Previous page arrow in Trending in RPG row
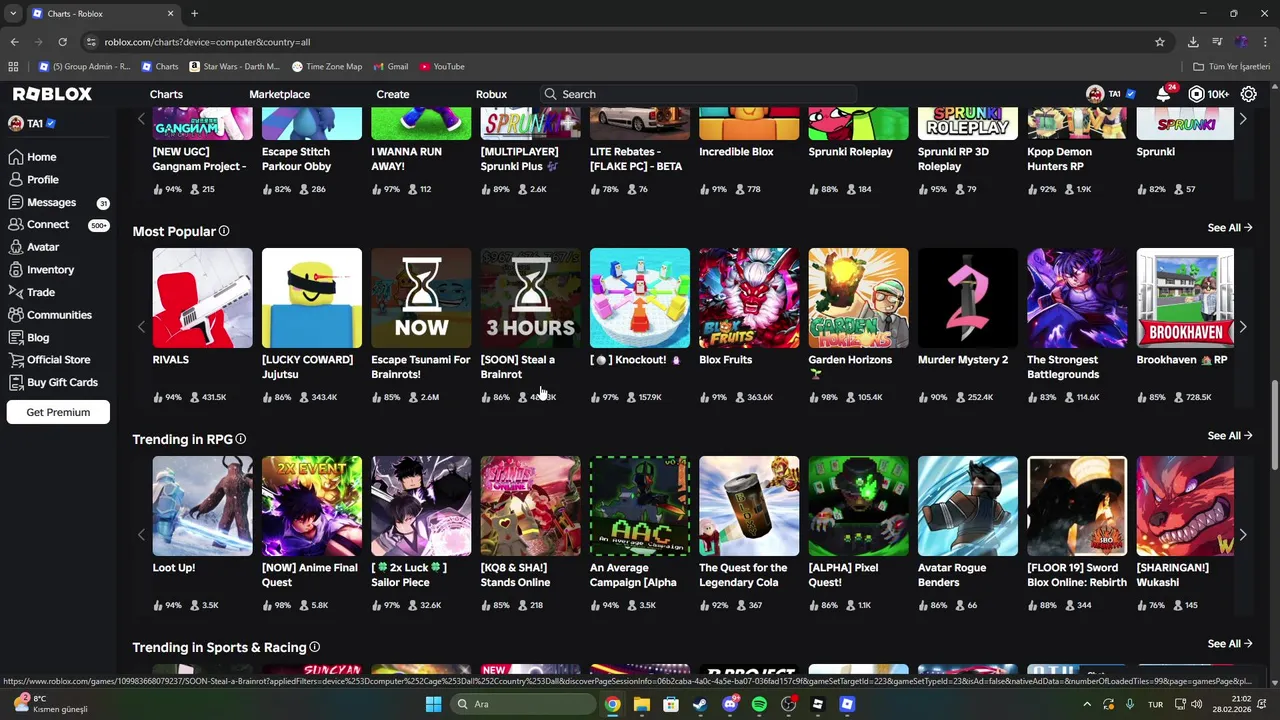1280x720 pixels. coord(141,535)
